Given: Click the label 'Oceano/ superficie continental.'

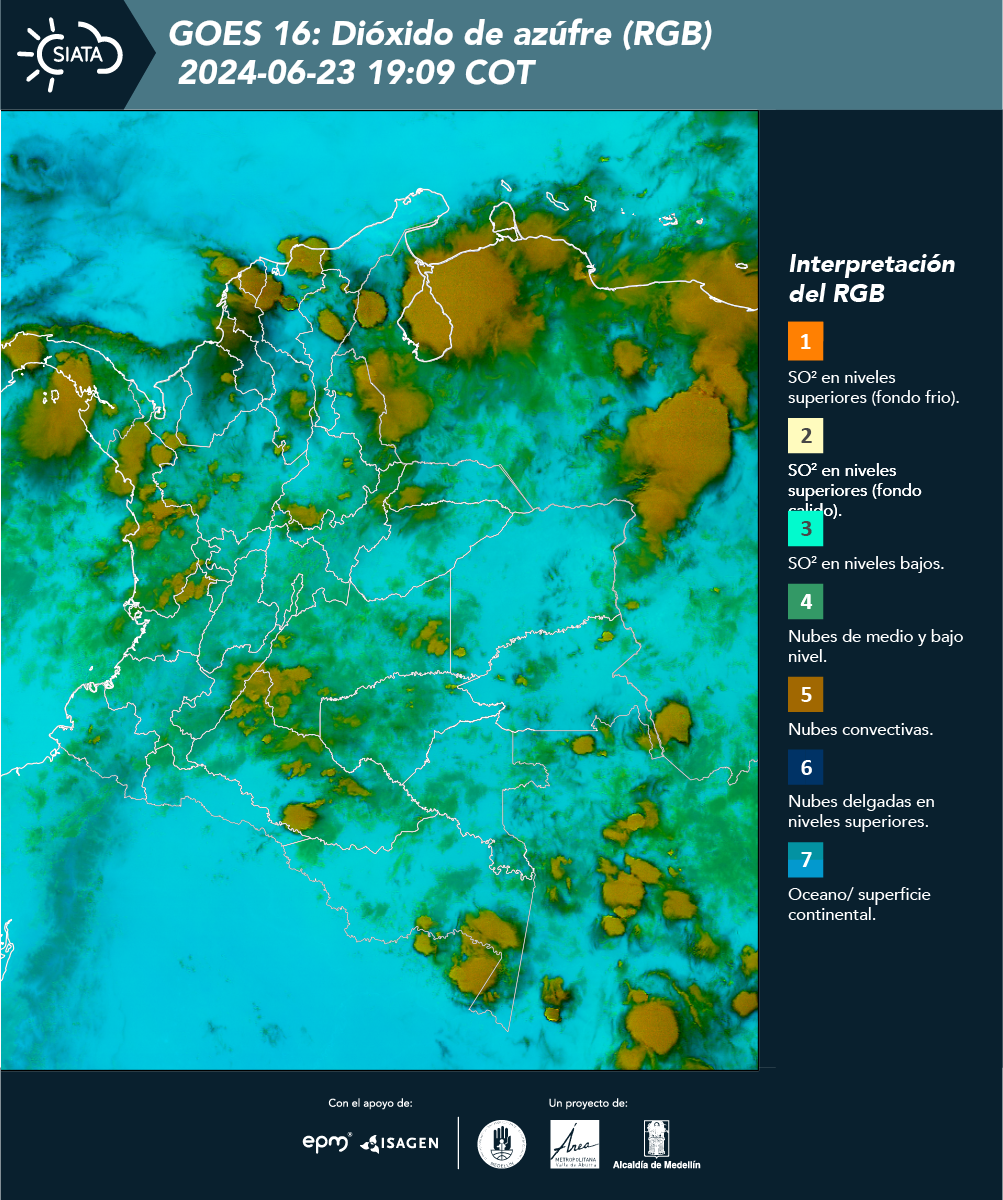Looking at the screenshot, I should [x=859, y=904].
